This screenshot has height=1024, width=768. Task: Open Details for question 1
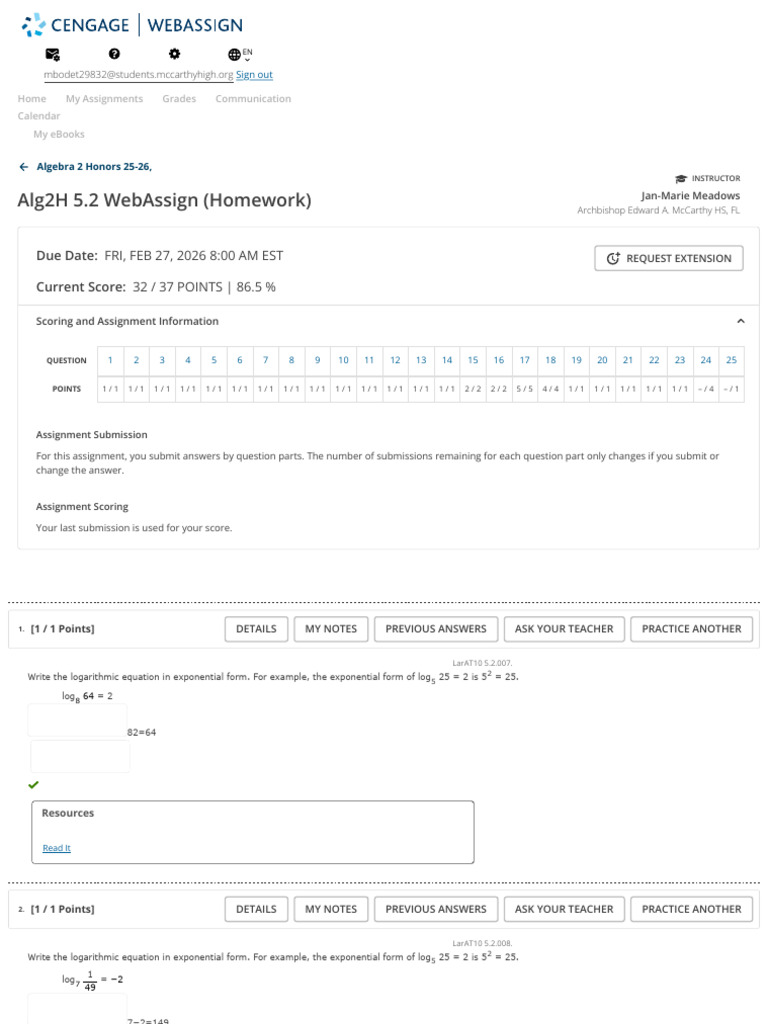pyautogui.click(x=256, y=629)
